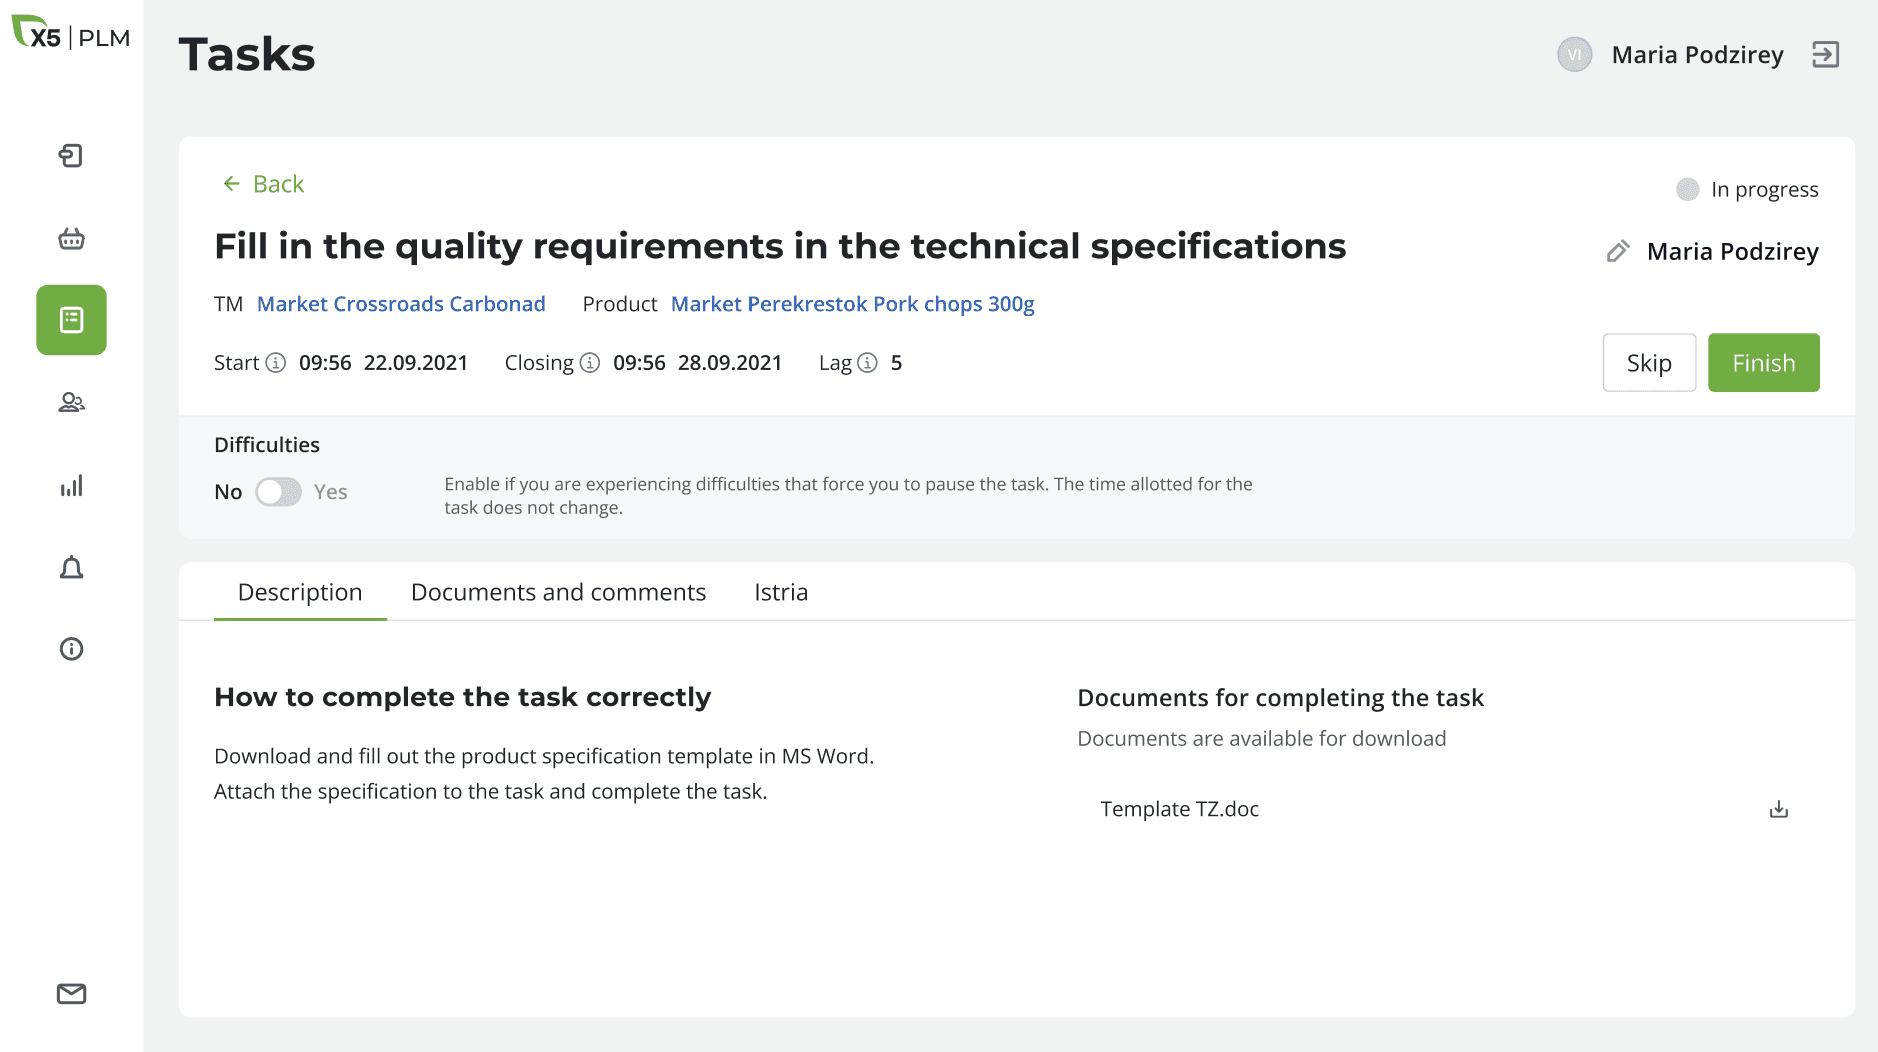
Task: Click the Template TZ.doc file name
Action: click(x=1179, y=809)
